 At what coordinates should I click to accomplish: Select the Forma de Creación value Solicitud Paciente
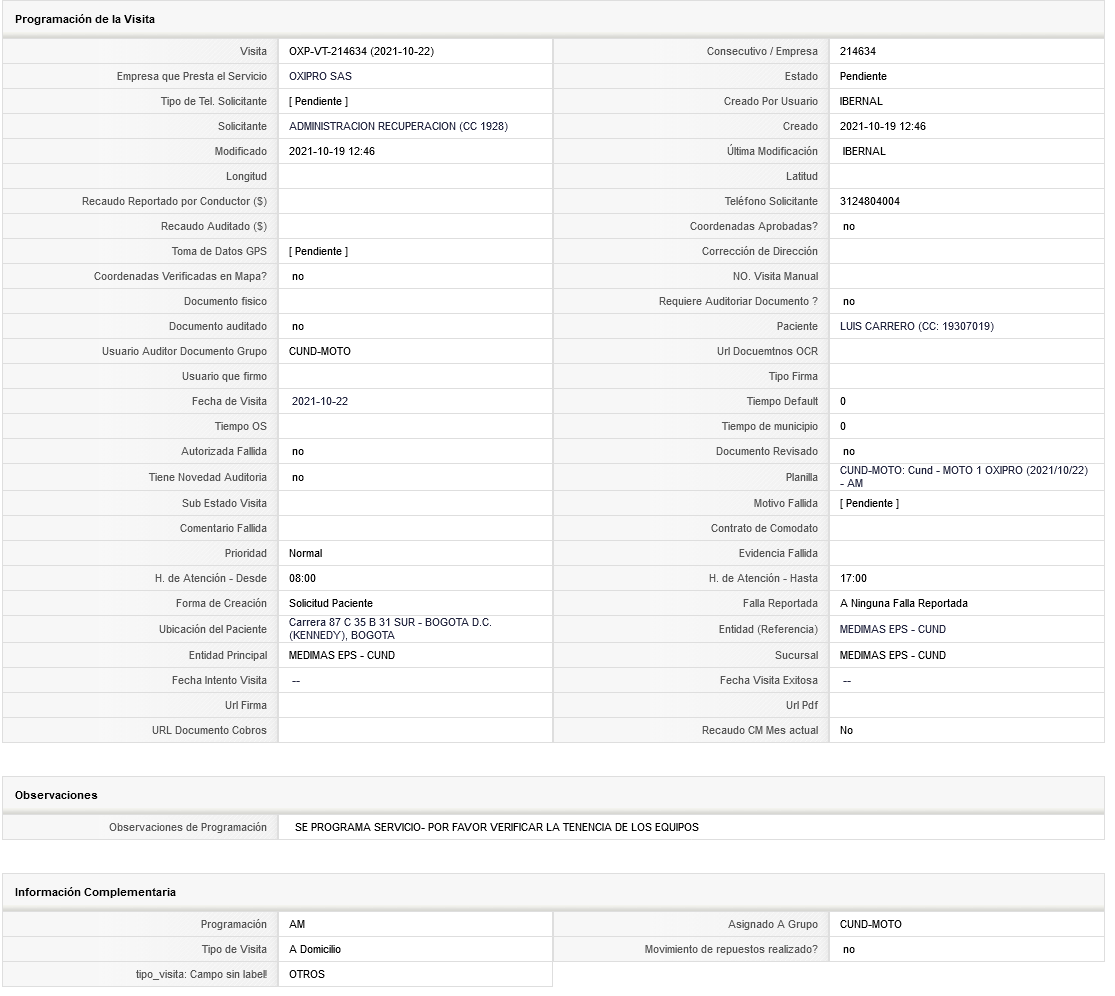coord(331,604)
